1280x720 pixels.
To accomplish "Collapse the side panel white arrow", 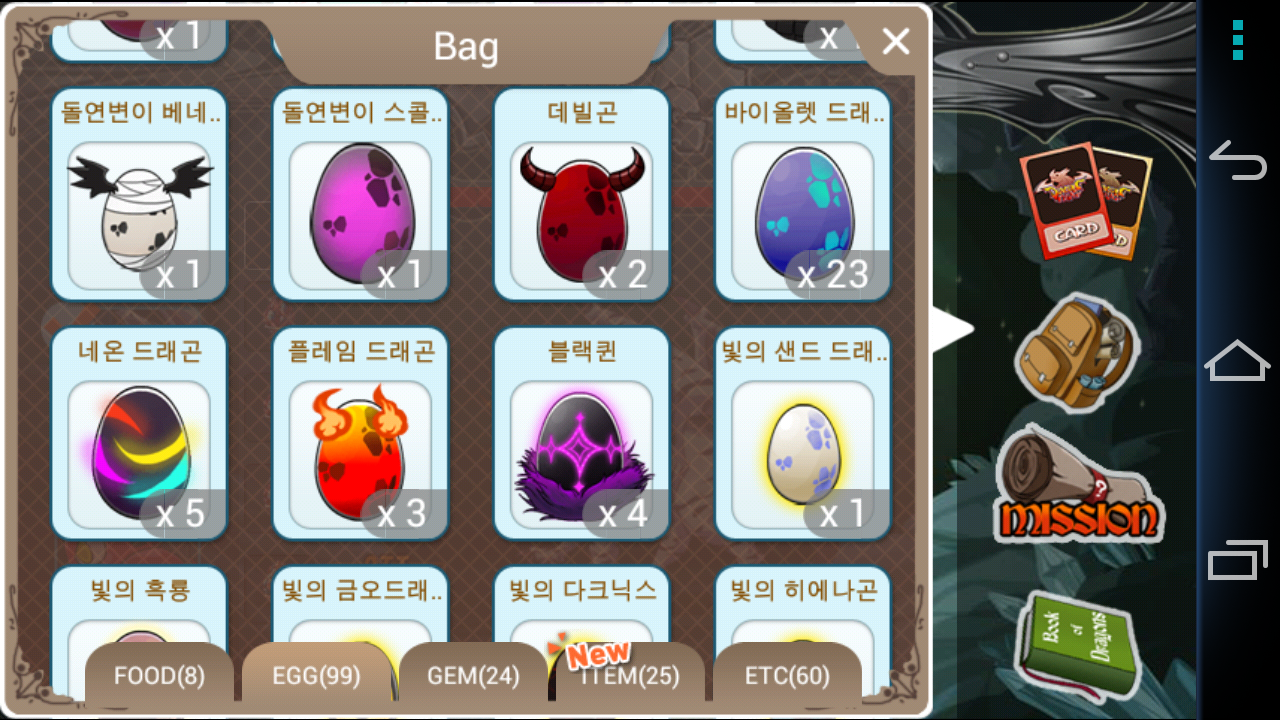I will pyautogui.click(x=953, y=330).
